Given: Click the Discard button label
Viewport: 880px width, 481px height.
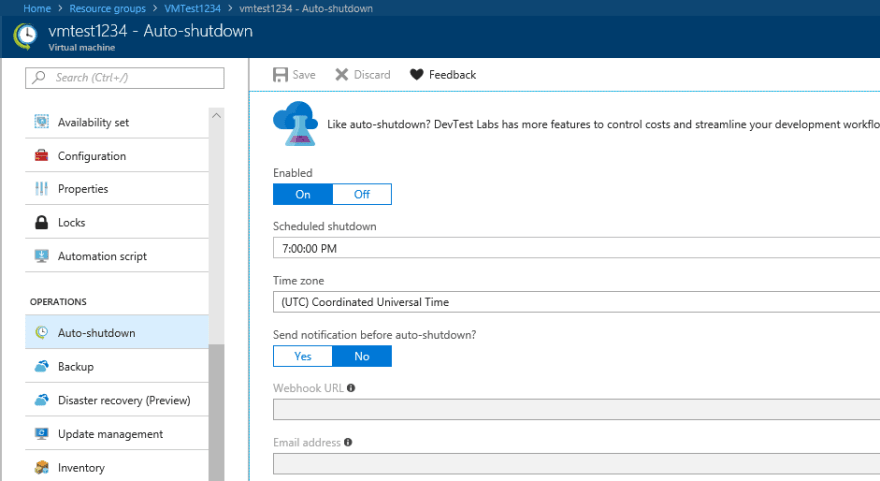Looking at the screenshot, I should pos(372,75).
